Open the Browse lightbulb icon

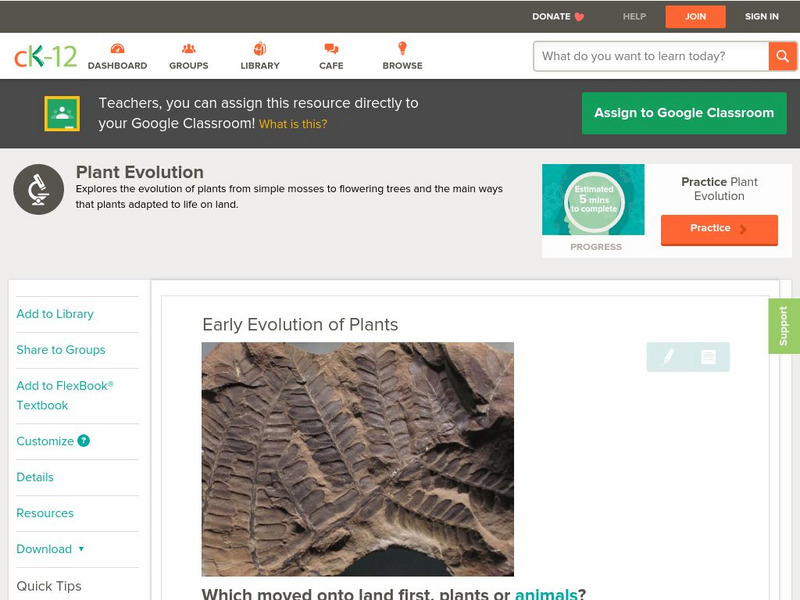(402, 48)
